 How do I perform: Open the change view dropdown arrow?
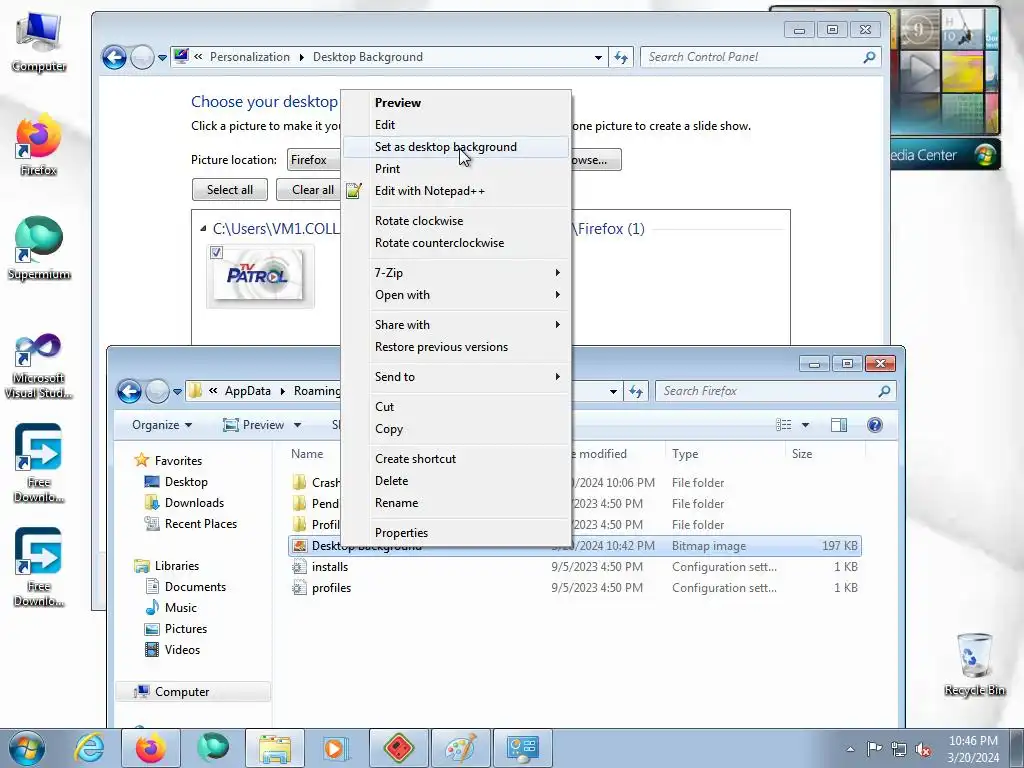coord(805,425)
